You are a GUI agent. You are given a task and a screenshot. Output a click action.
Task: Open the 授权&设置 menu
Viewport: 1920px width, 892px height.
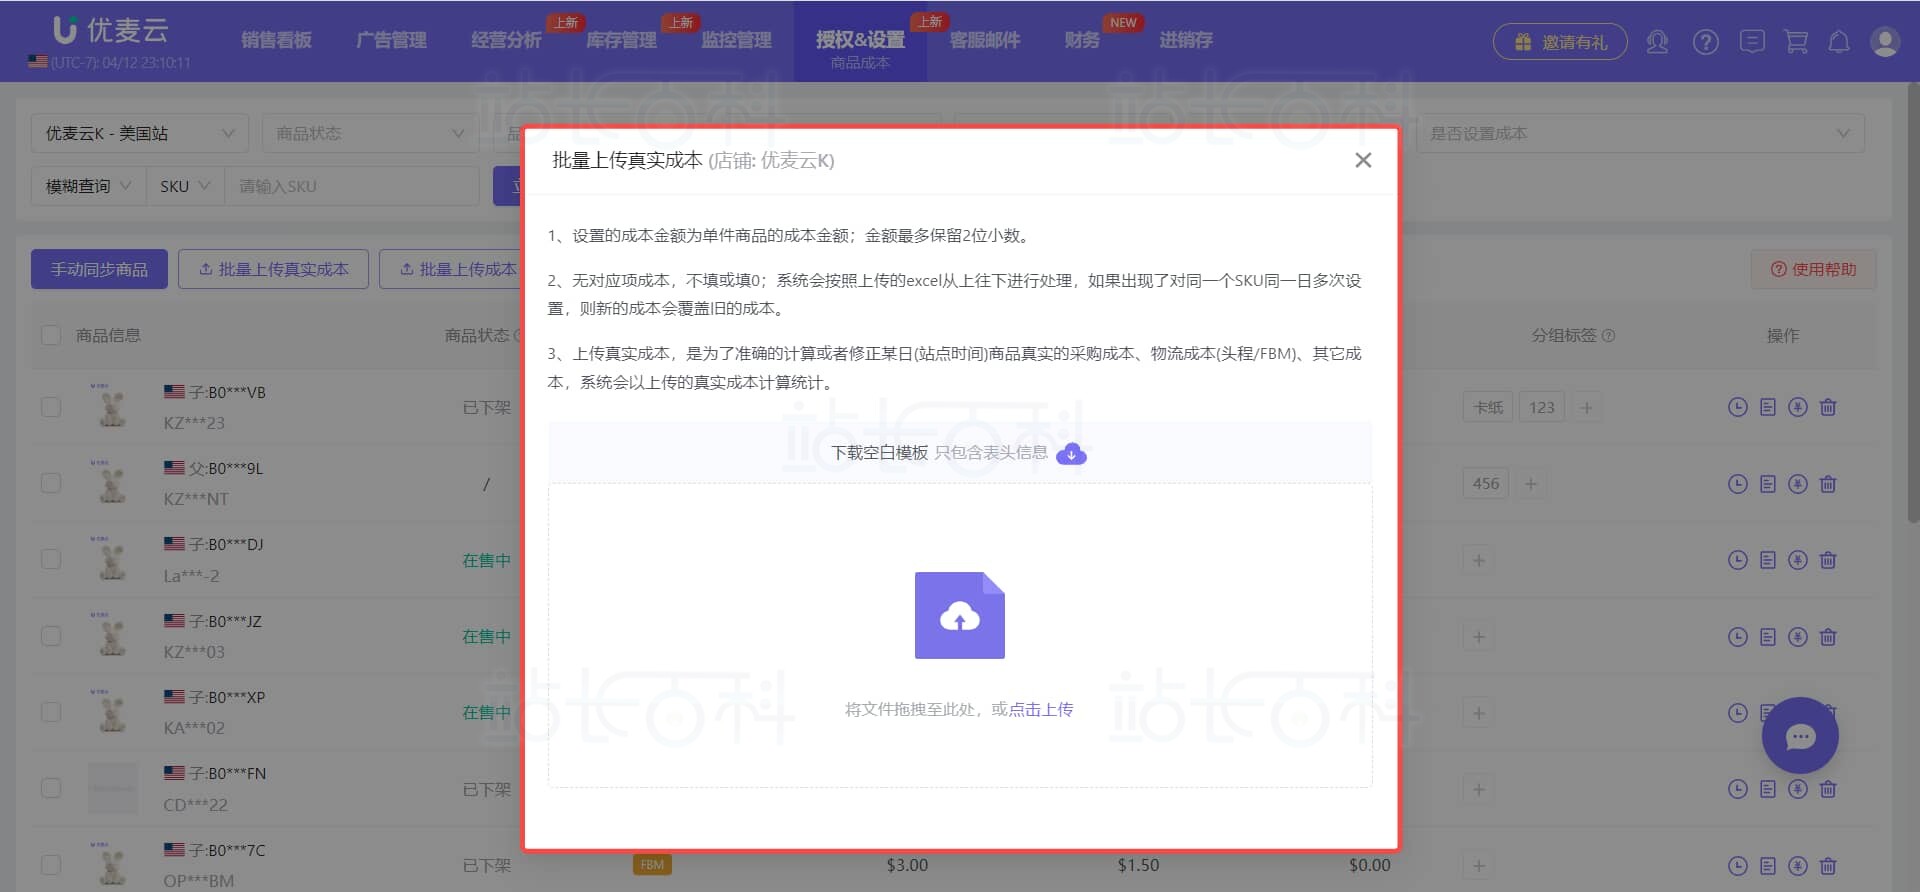coord(860,40)
